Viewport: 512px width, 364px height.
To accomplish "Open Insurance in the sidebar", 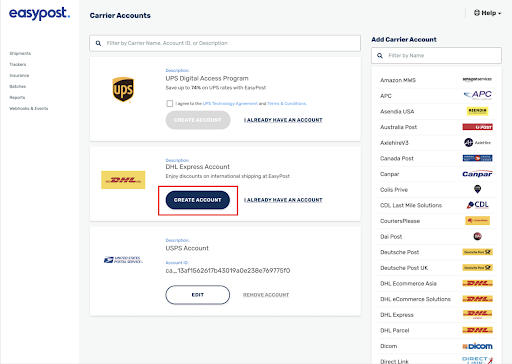I will click(x=19, y=75).
